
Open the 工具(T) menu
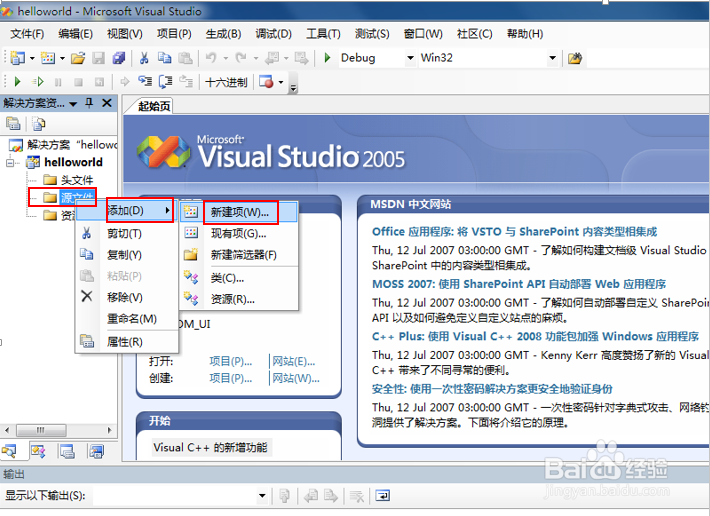(x=323, y=34)
